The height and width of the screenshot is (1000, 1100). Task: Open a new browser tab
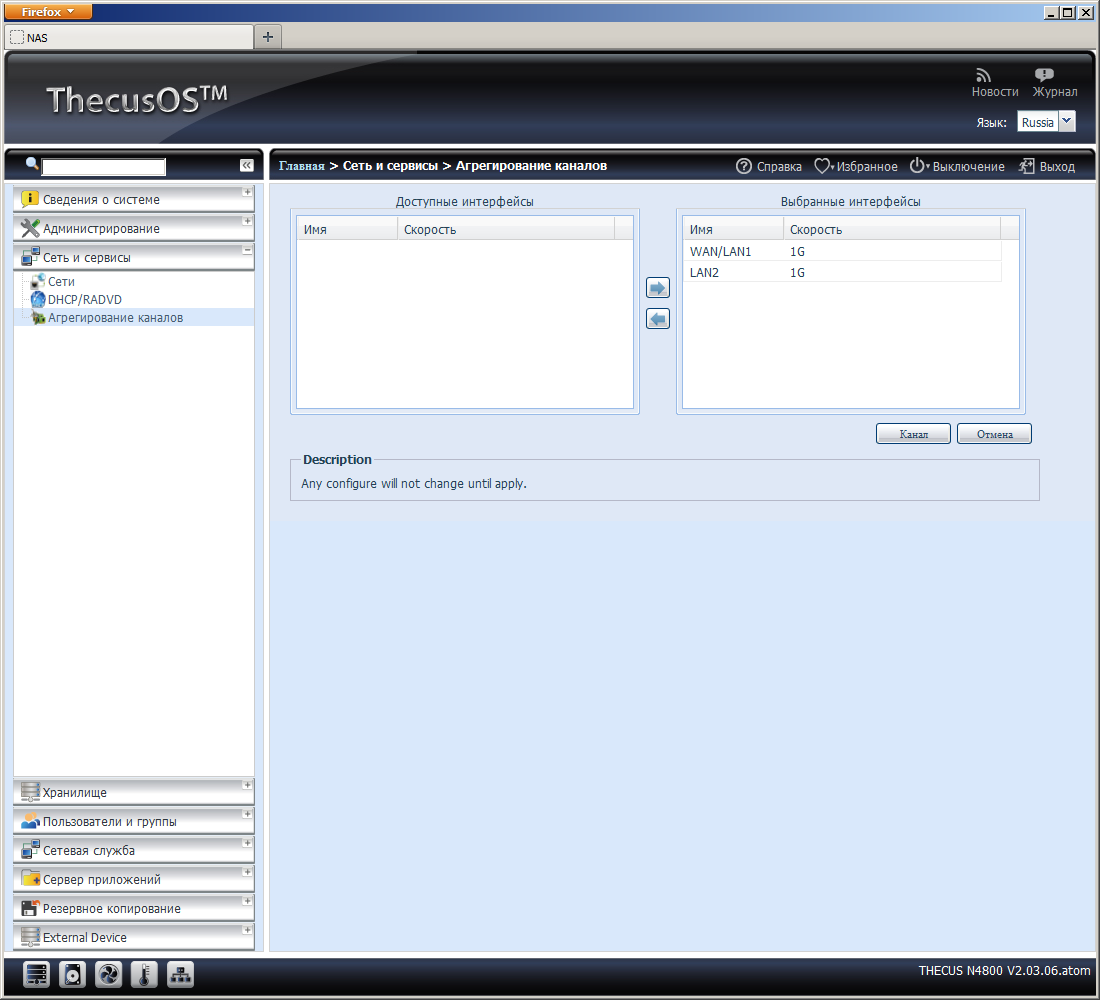click(268, 36)
